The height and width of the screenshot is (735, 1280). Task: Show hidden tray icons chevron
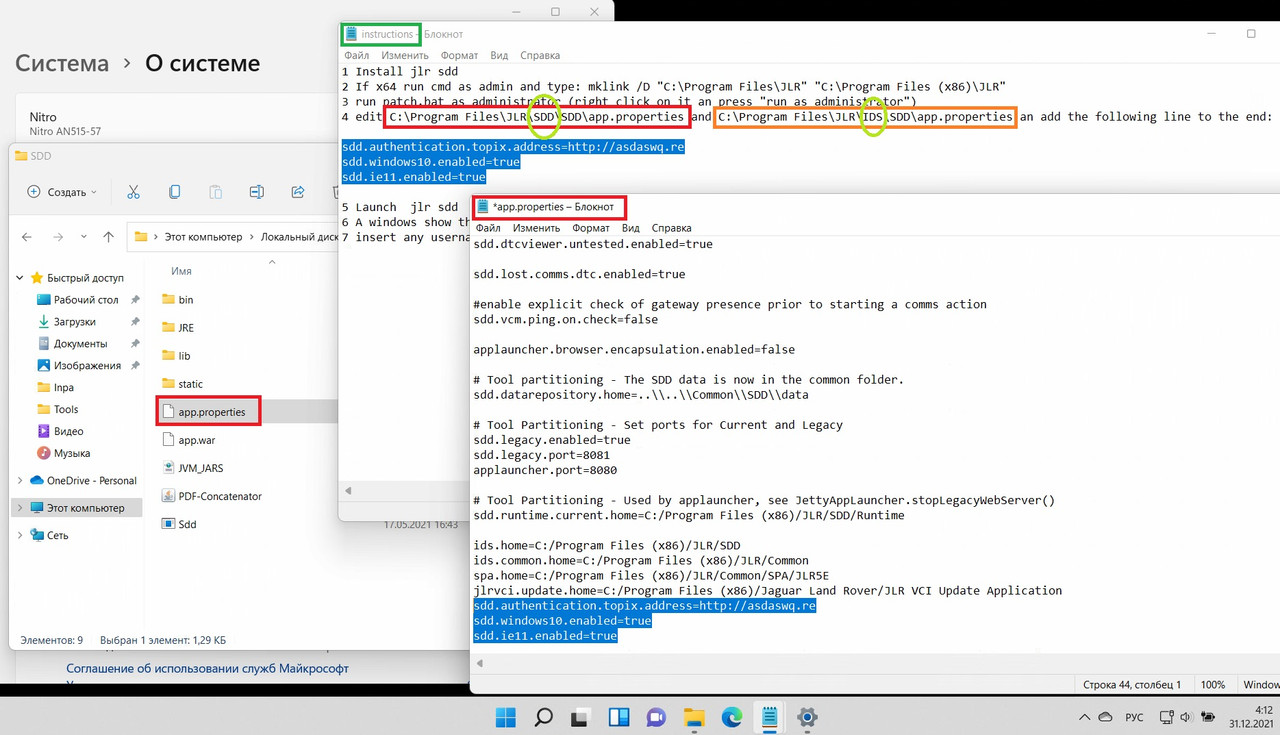pyautogui.click(x=1083, y=718)
